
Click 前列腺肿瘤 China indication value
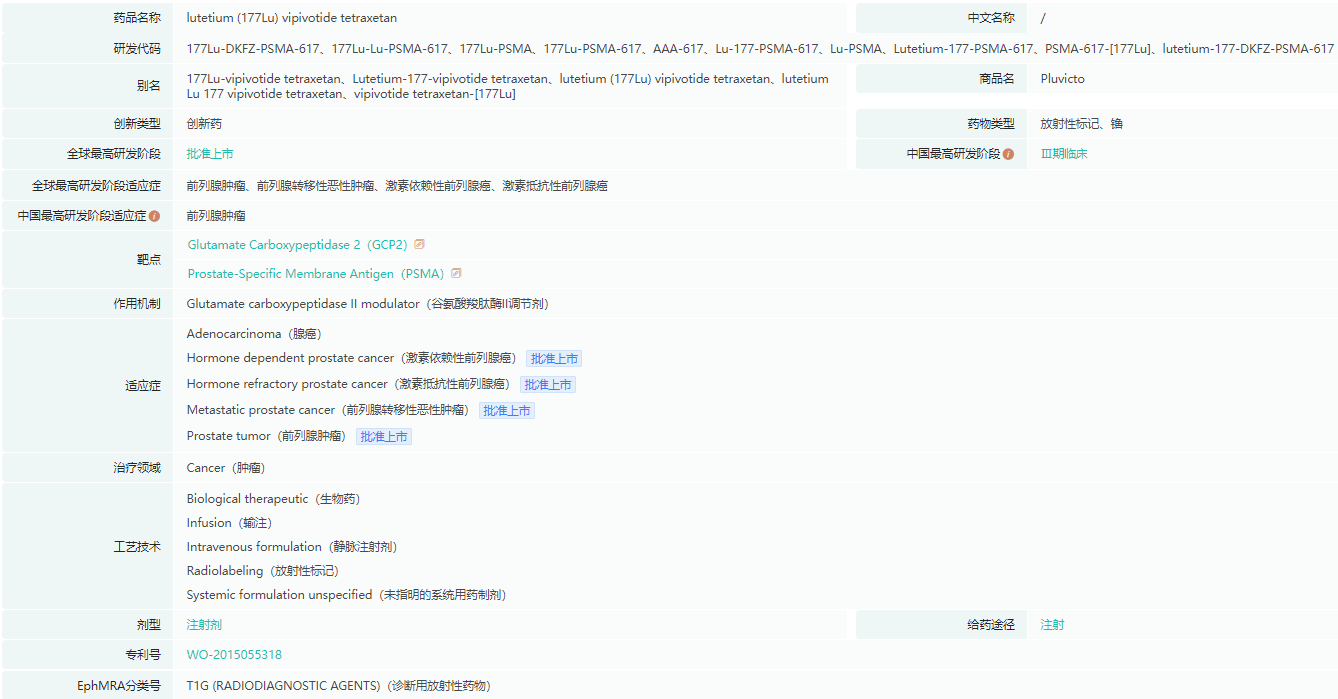216,216
